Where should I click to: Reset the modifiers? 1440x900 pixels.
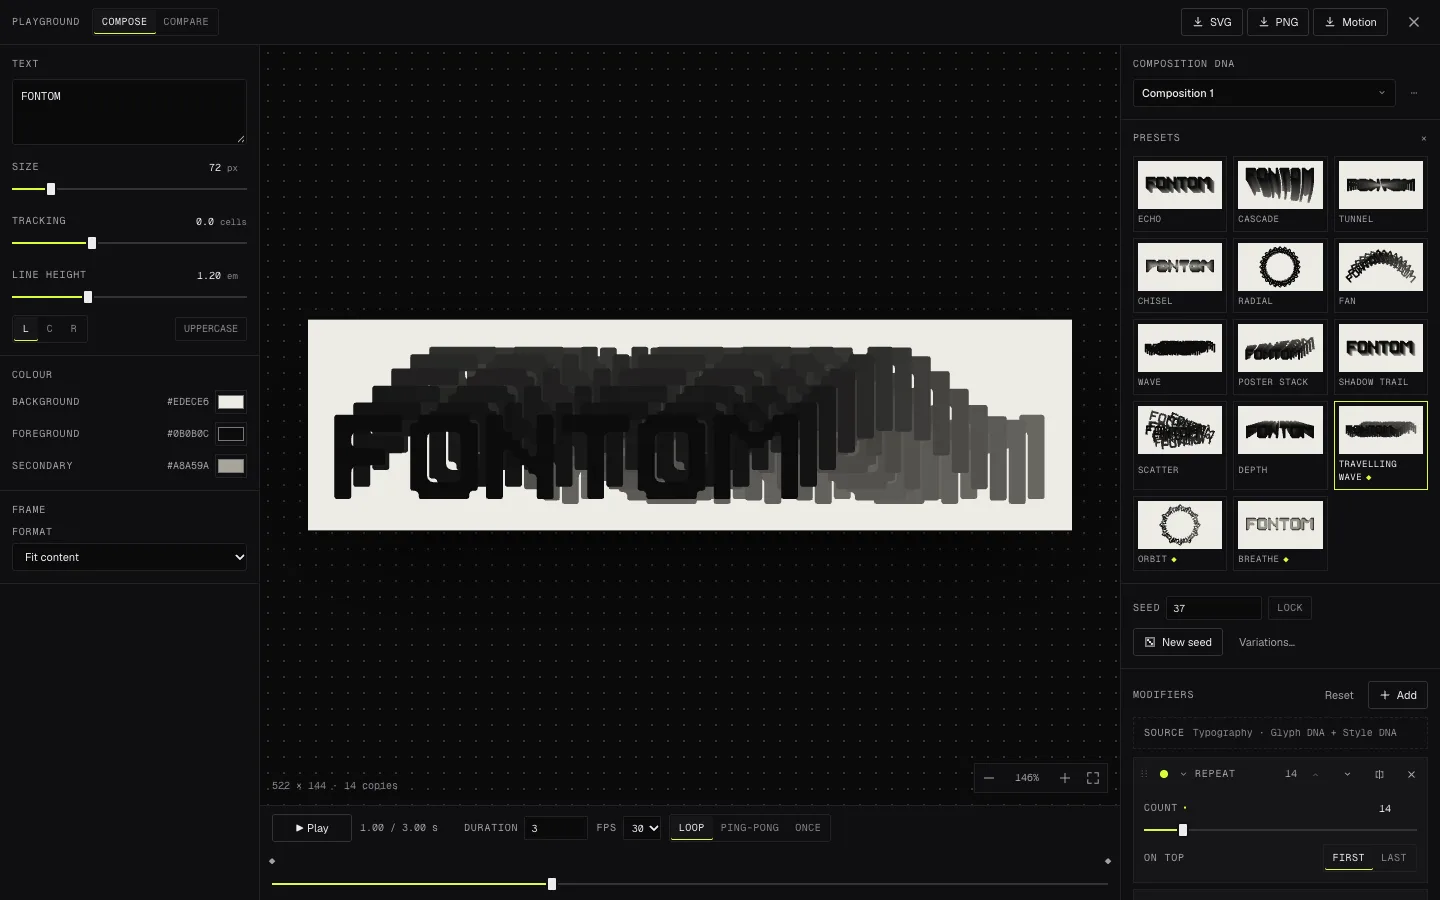tap(1339, 695)
